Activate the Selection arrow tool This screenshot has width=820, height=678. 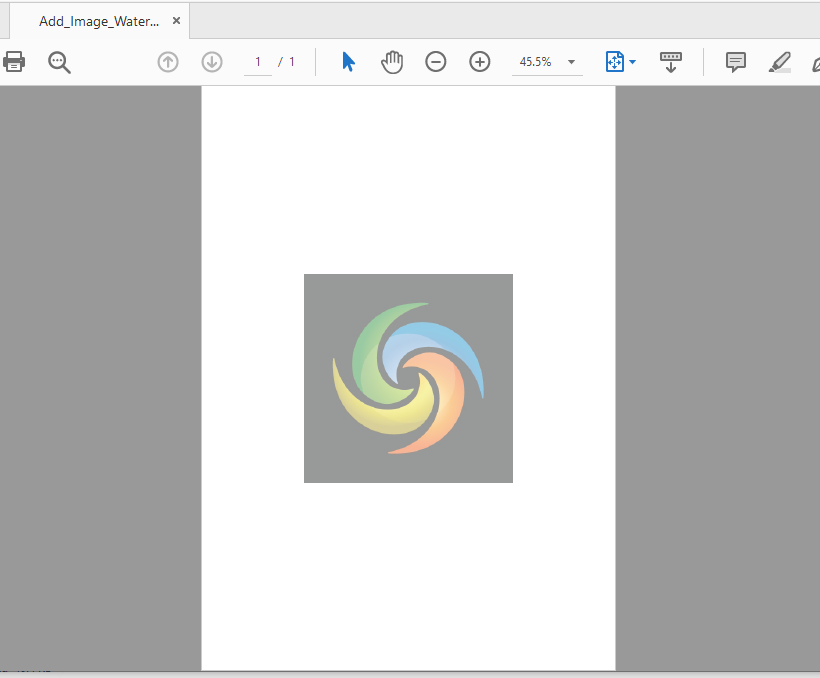pyautogui.click(x=348, y=62)
